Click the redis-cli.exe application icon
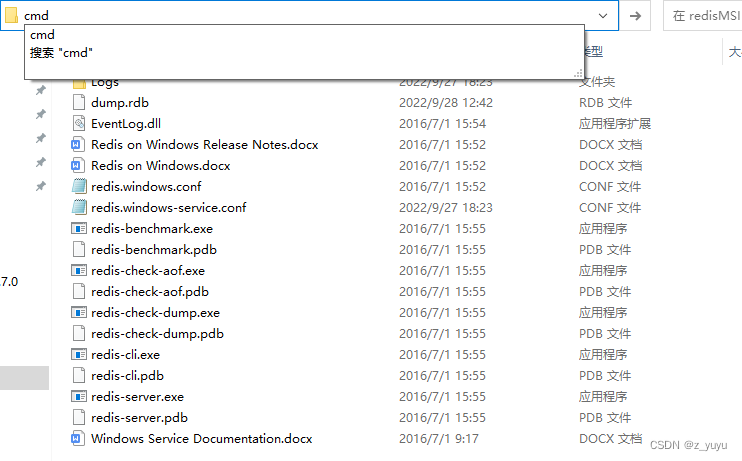This screenshot has height=461, width=742. coord(79,354)
